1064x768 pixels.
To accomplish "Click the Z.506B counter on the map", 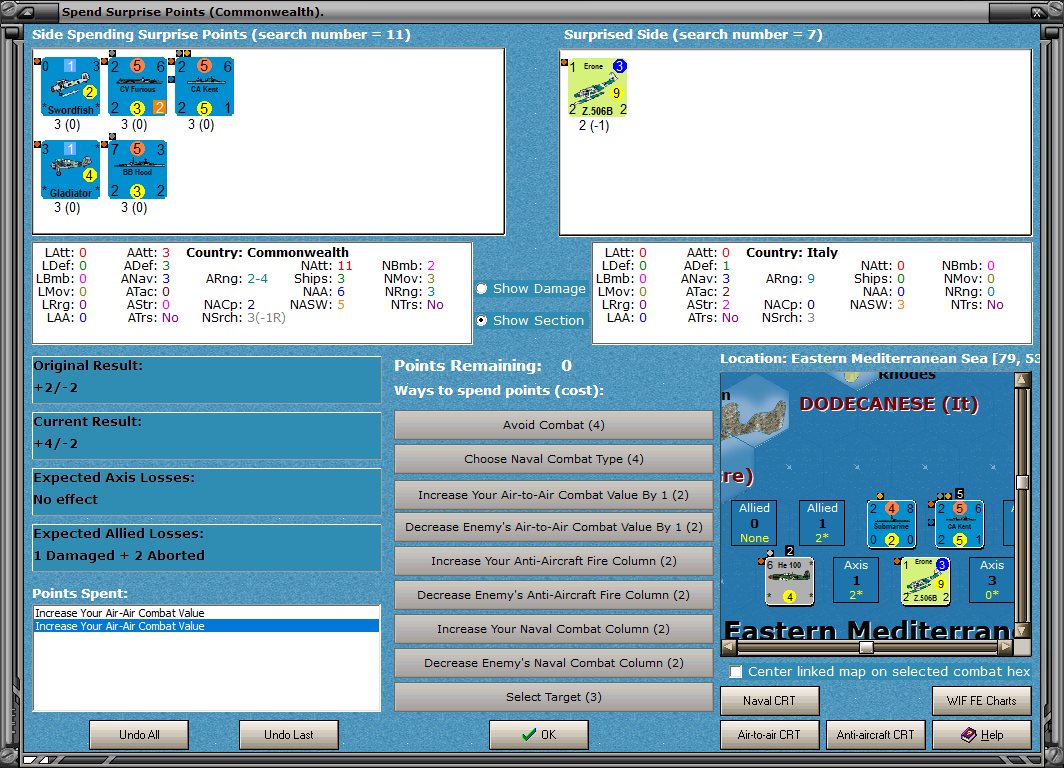I will coord(926,581).
